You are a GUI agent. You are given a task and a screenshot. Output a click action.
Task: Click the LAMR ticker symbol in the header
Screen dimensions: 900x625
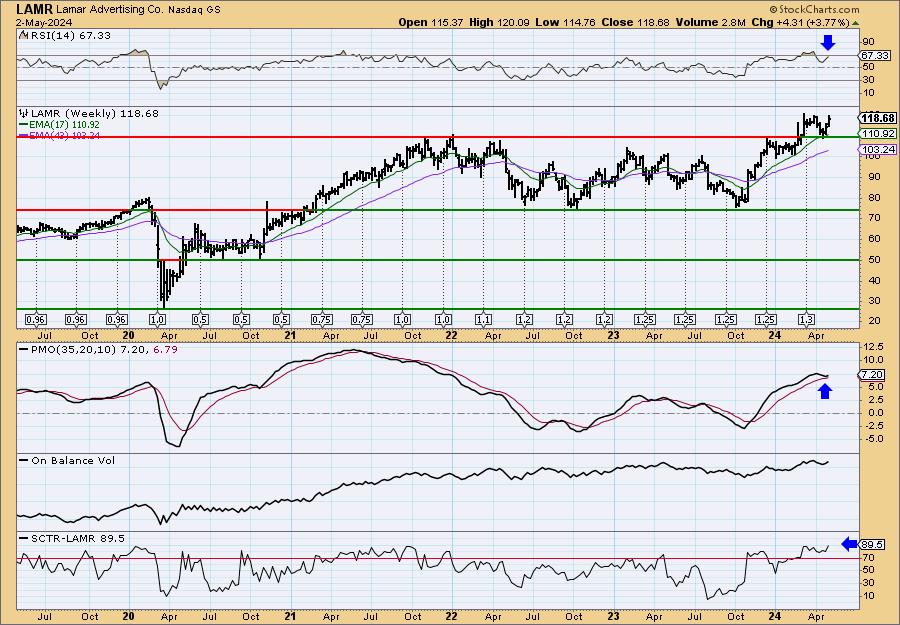34,9
